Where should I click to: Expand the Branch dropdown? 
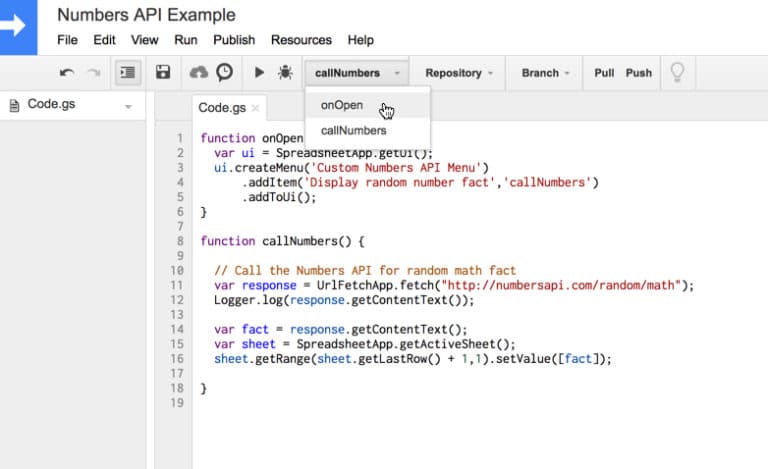coord(545,73)
